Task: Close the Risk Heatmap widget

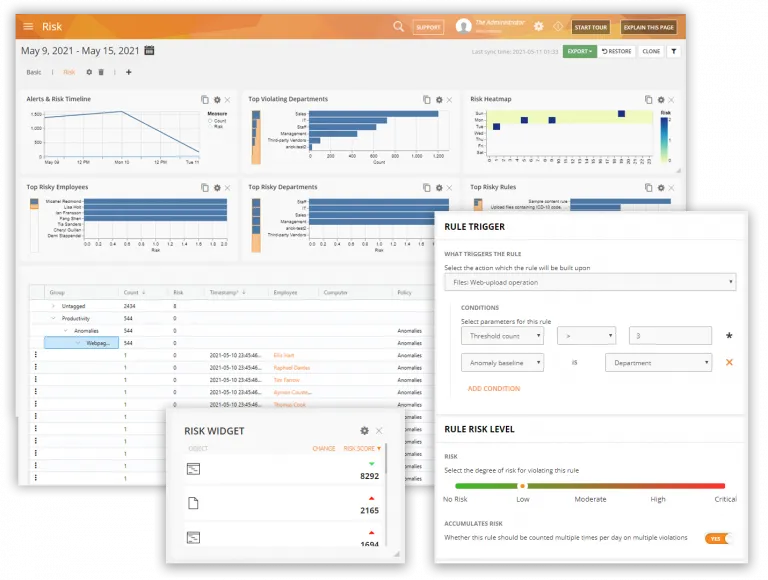Action: (672, 100)
